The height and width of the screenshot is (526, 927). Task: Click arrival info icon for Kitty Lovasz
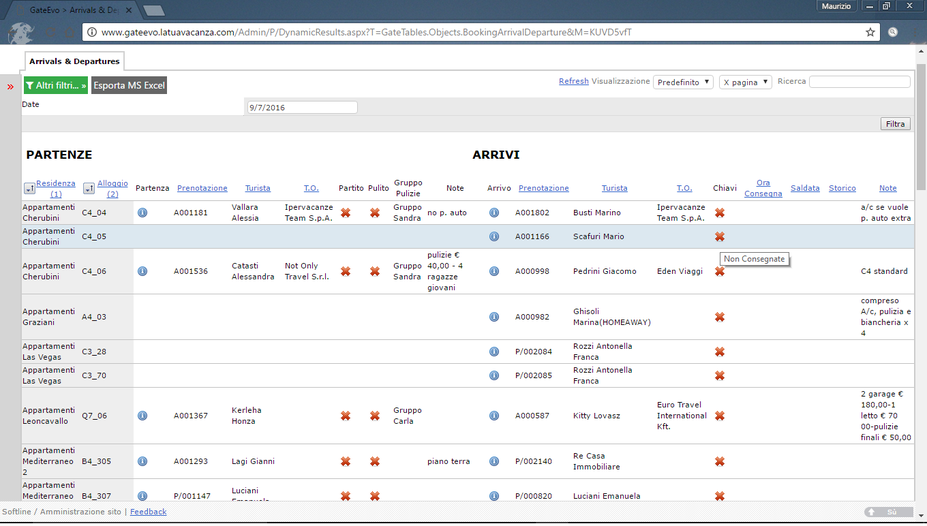pos(494,416)
